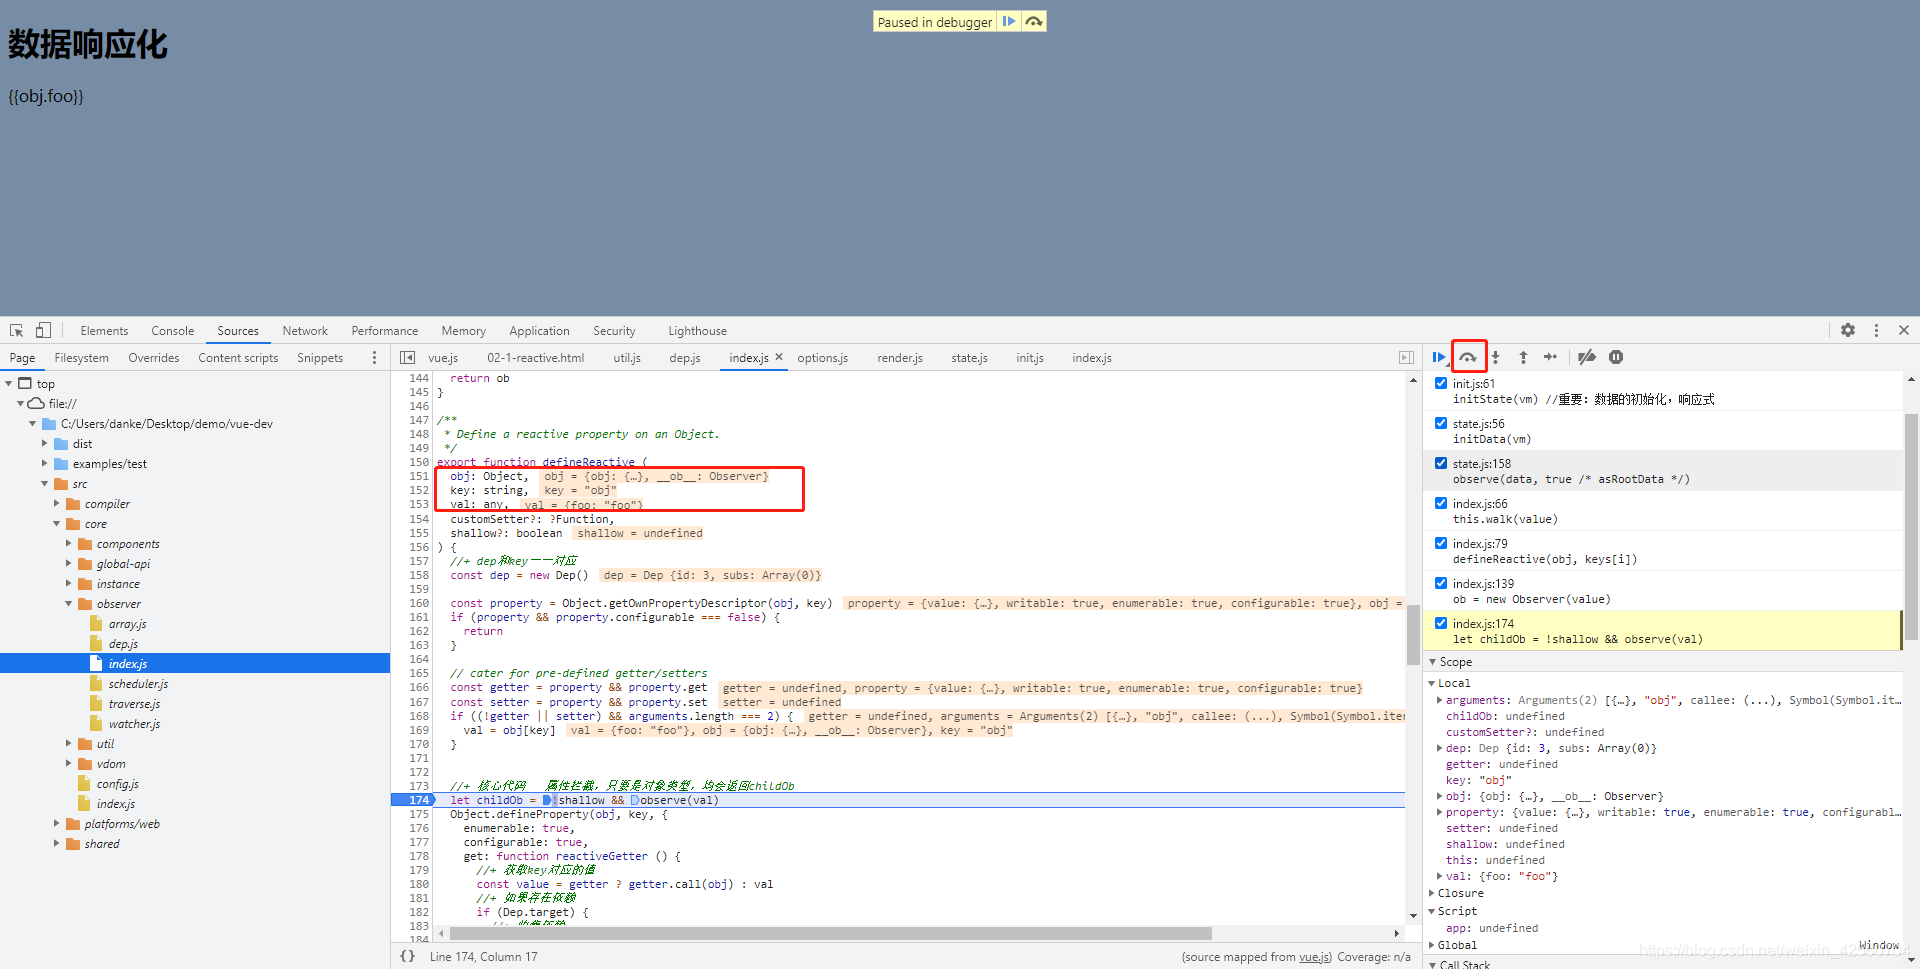Switch to the Elements tab
The height and width of the screenshot is (969, 1920).
(104, 331)
